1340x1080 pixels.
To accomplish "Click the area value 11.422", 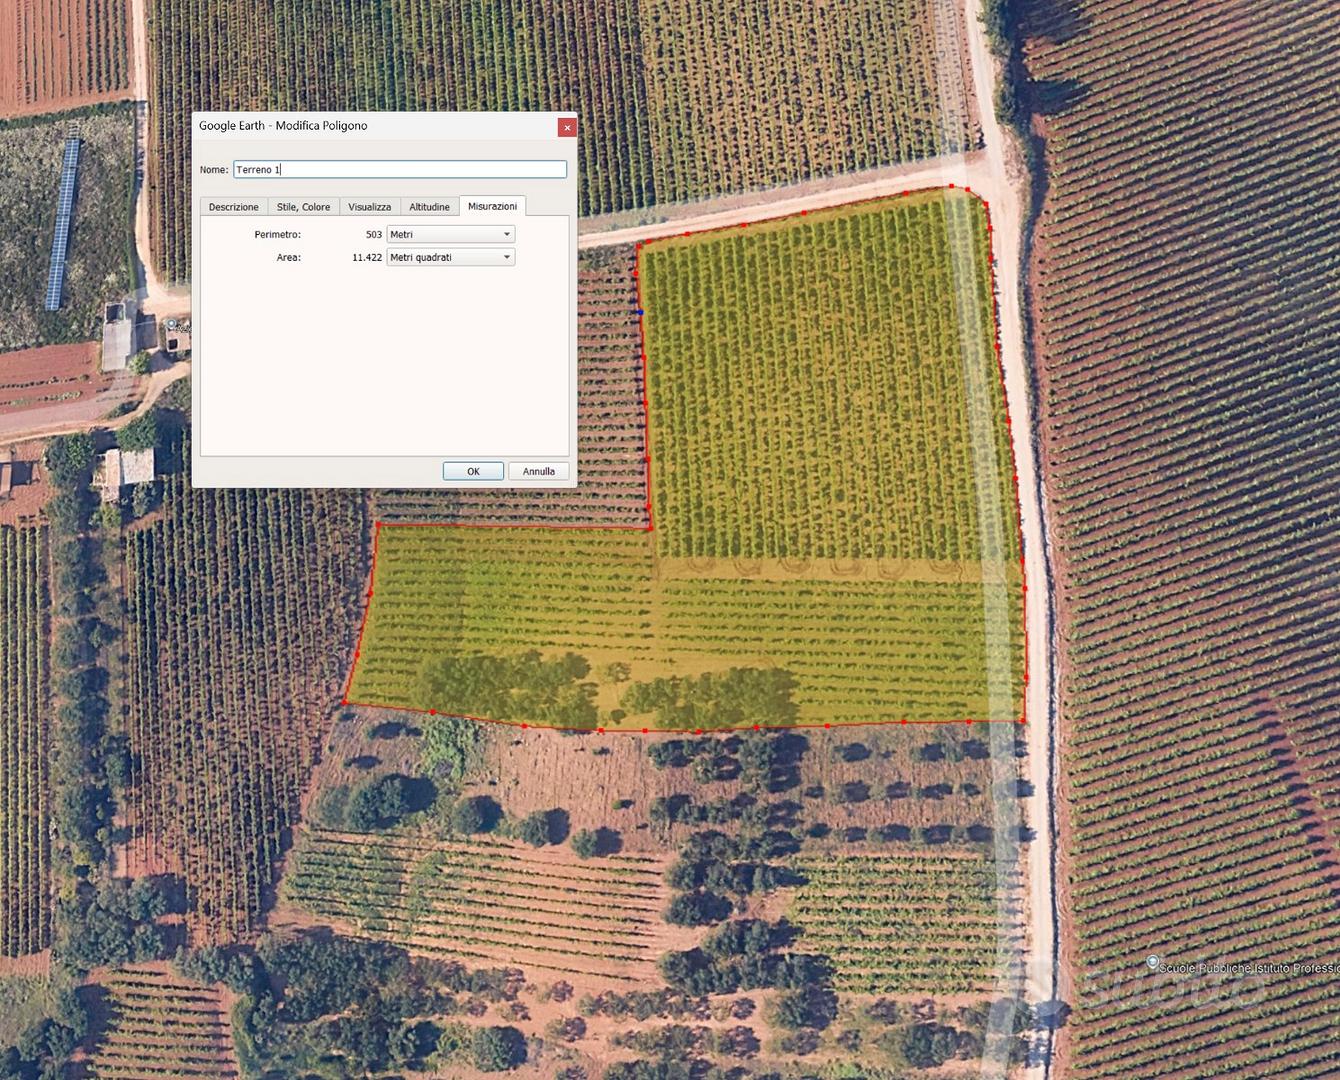I will [x=367, y=257].
